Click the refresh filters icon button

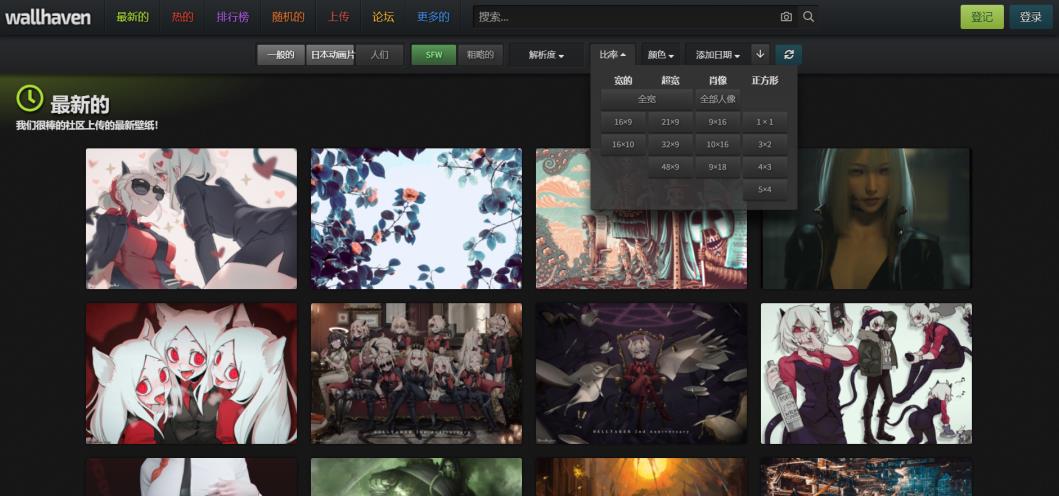pos(788,55)
